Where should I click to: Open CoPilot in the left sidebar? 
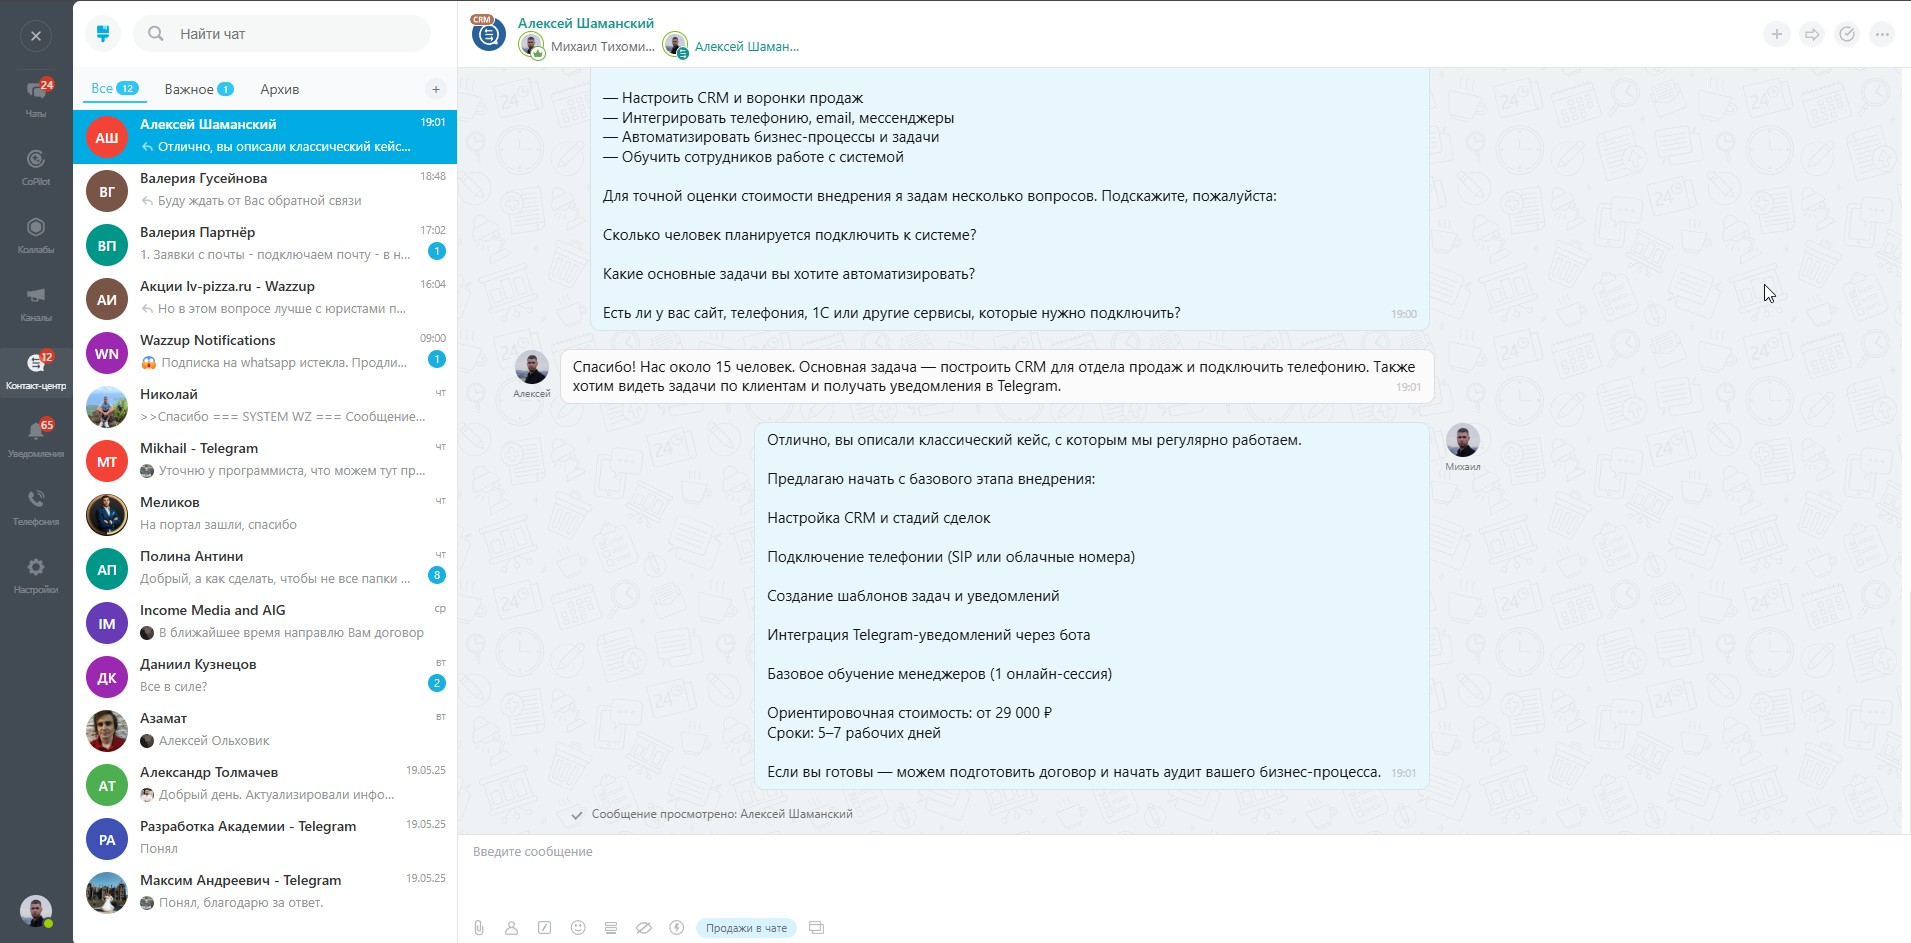coord(36,167)
